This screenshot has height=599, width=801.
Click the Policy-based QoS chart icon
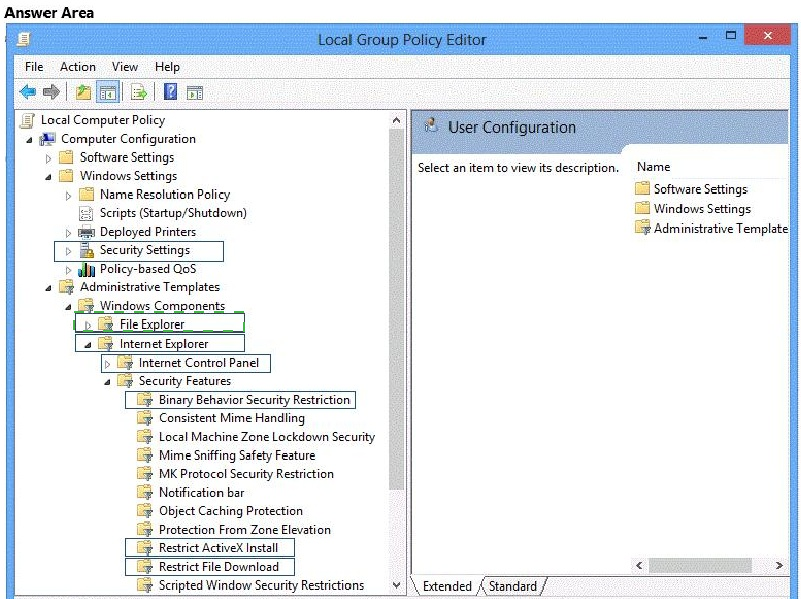click(86, 269)
